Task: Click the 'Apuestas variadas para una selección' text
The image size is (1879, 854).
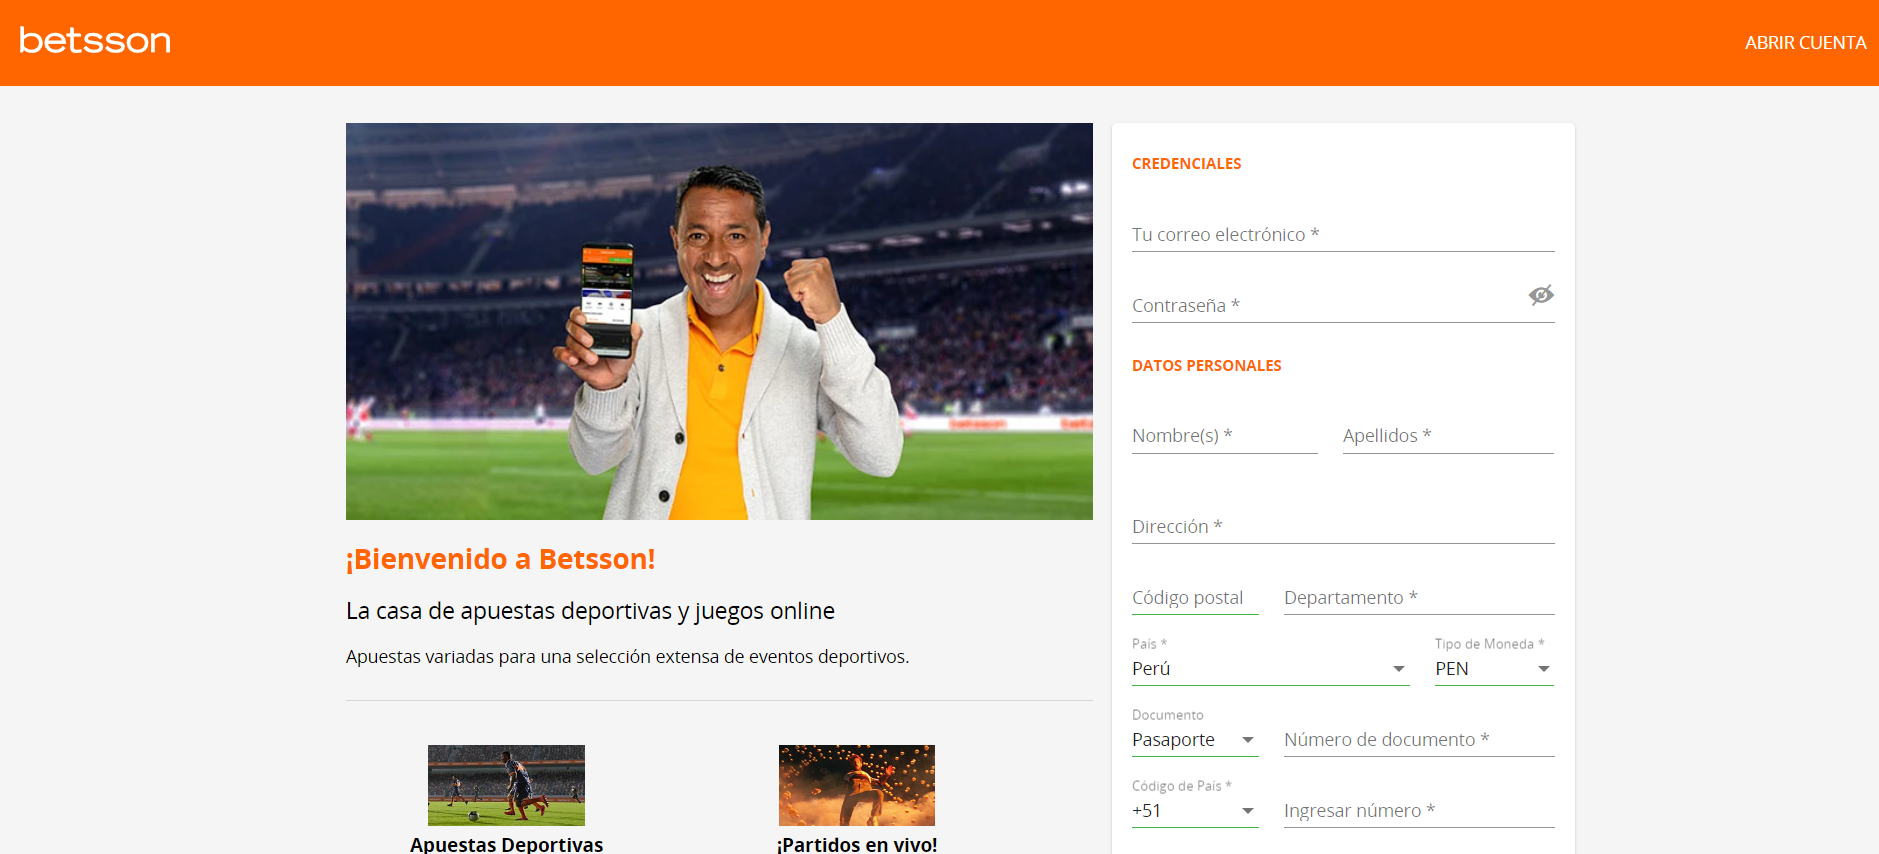Action: click(627, 657)
